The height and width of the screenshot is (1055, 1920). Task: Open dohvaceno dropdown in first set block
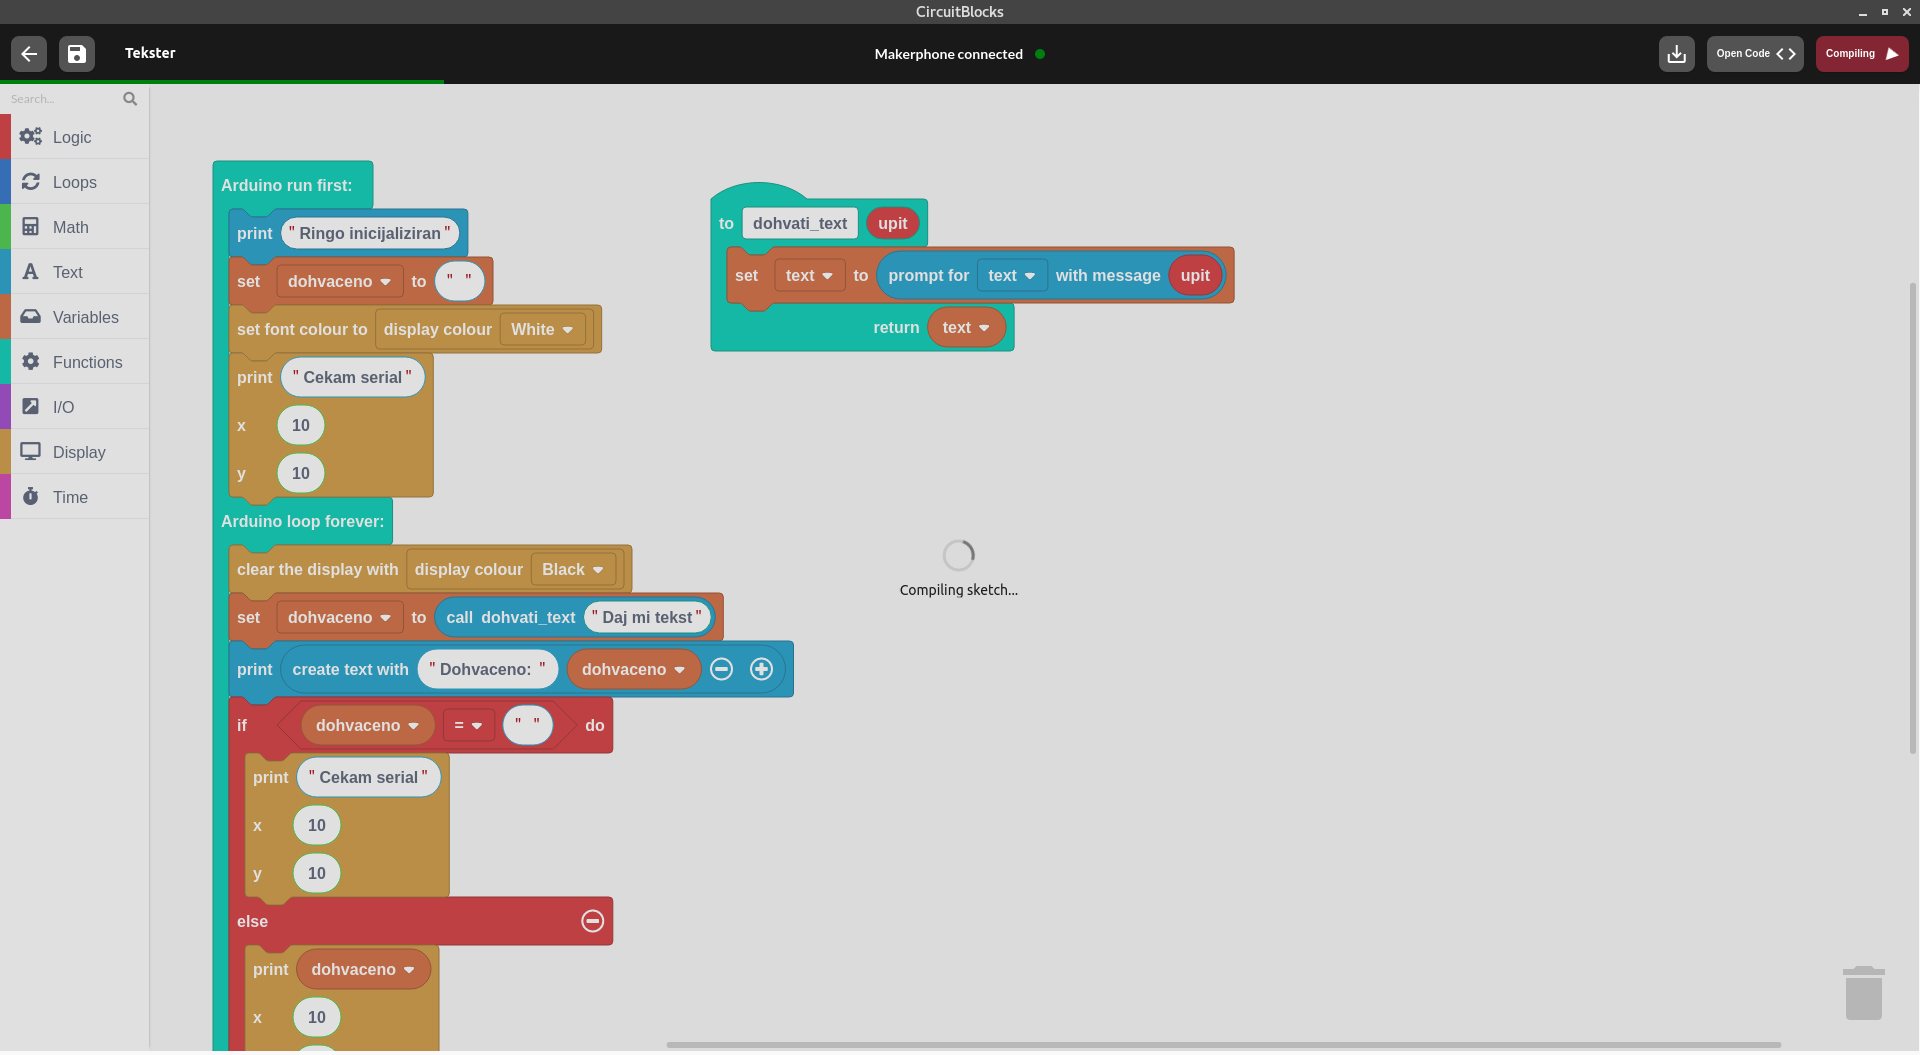click(x=340, y=282)
